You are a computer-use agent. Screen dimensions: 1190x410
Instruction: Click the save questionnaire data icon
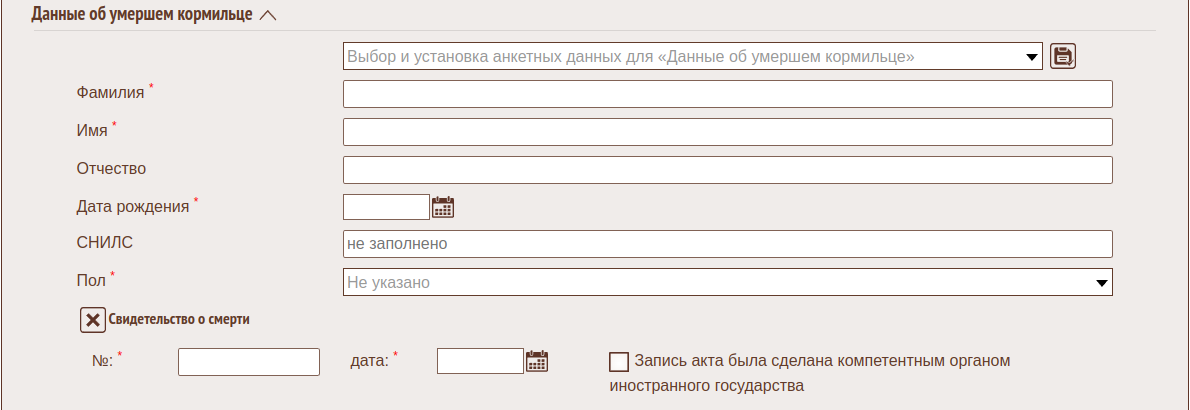(x=1063, y=57)
